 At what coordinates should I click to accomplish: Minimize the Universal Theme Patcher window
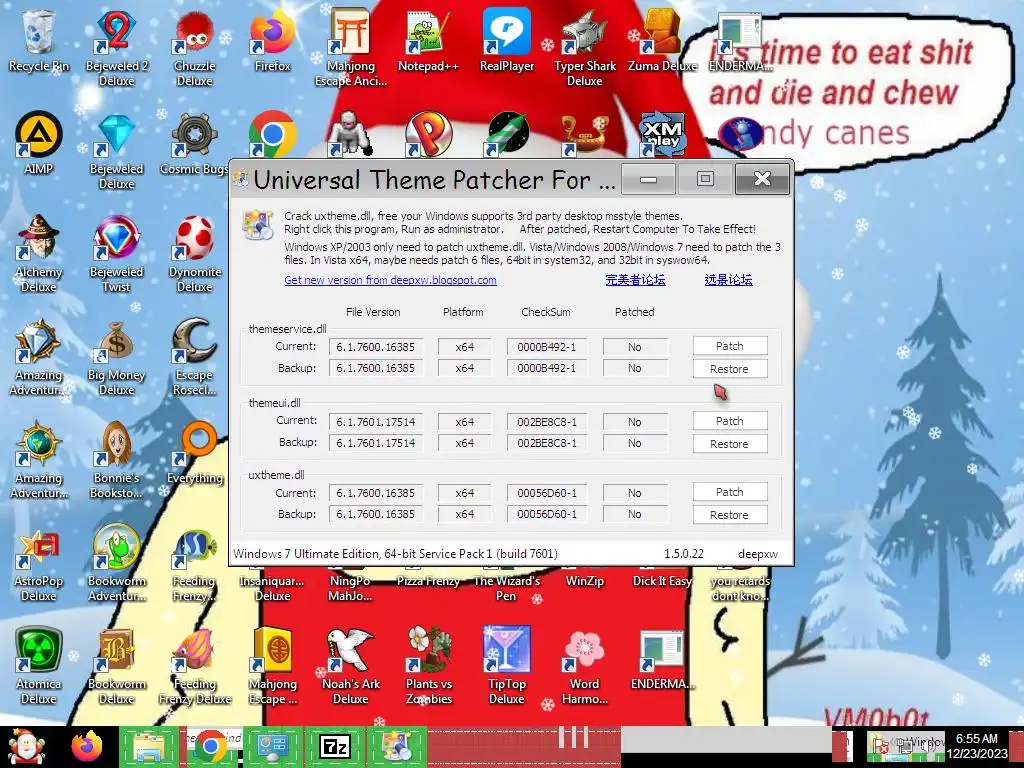click(648, 179)
